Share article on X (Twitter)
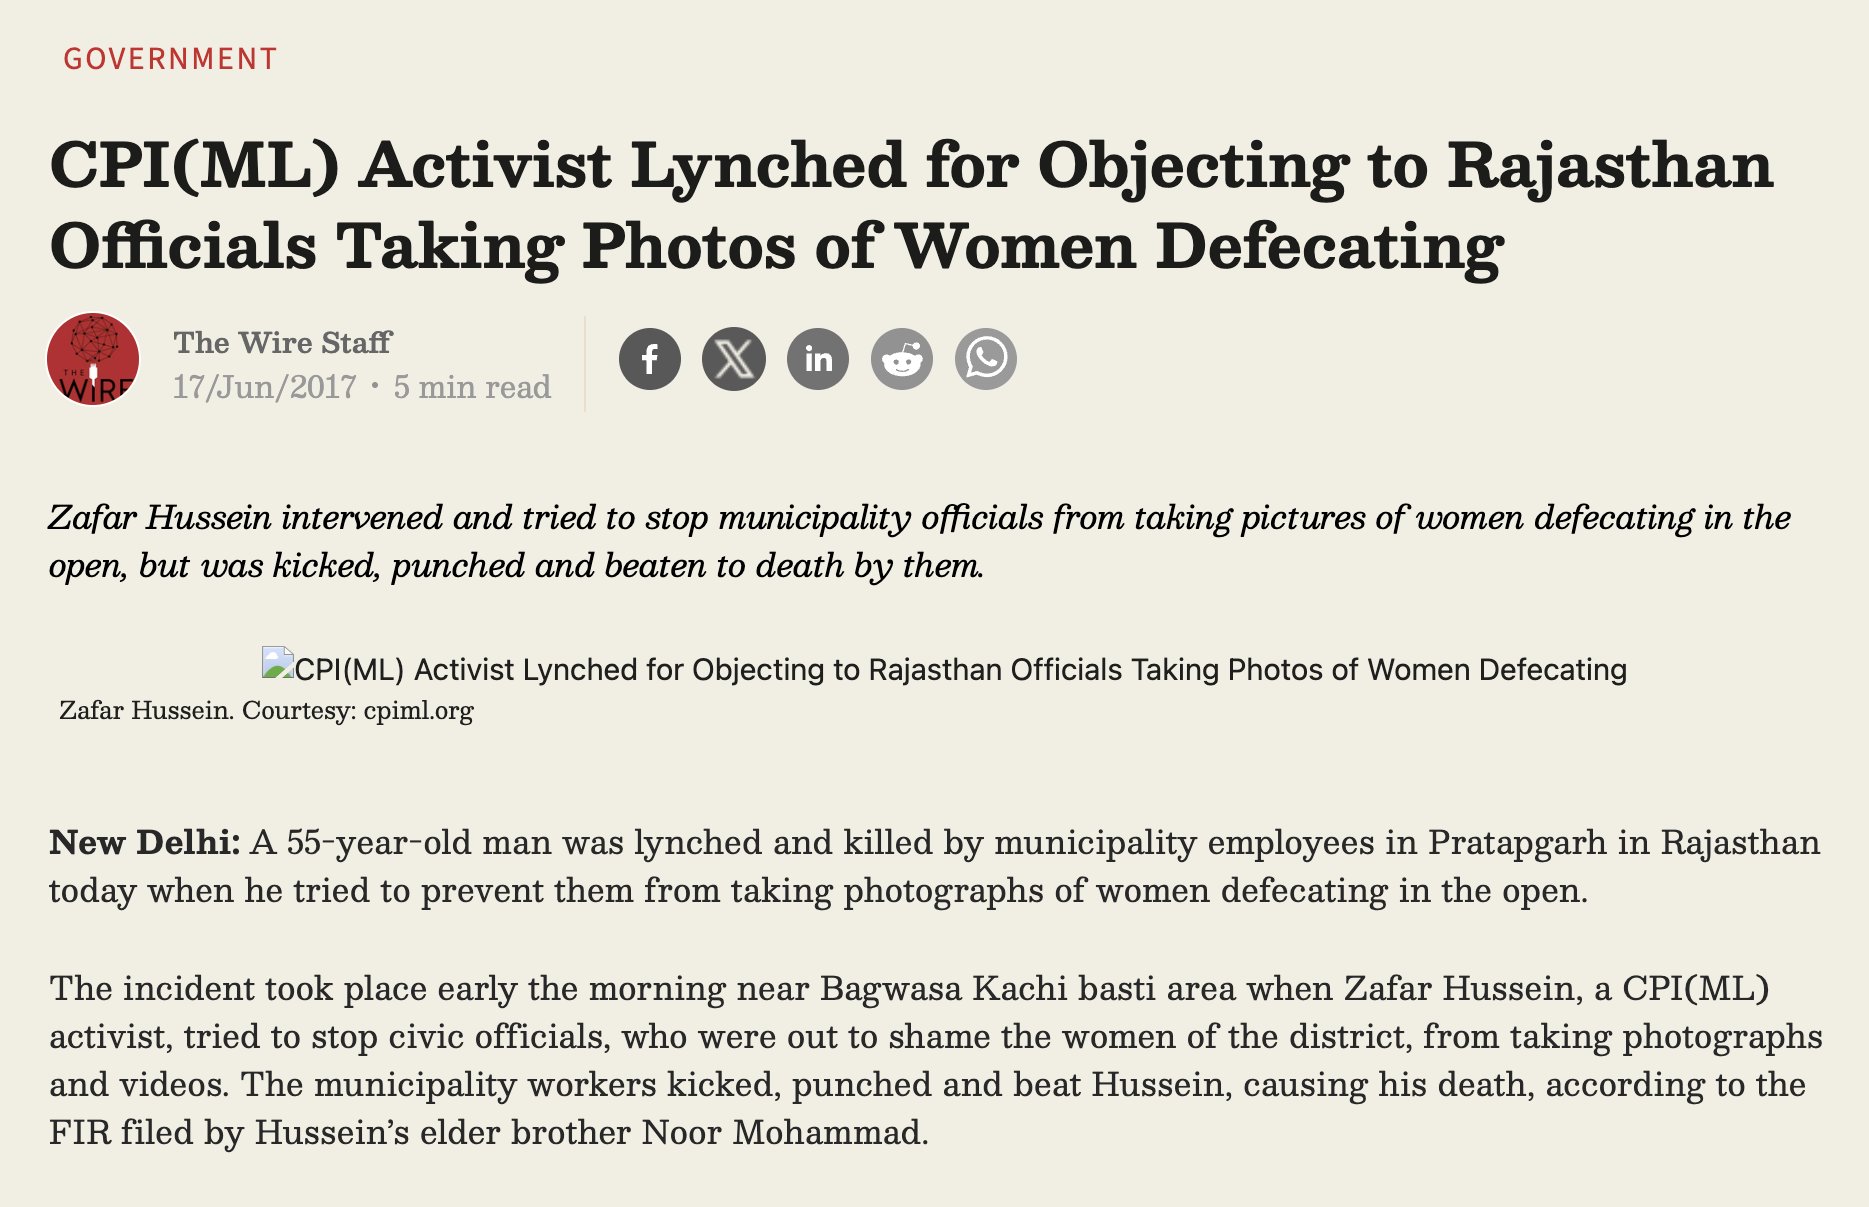The image size is (1869, 1207). [x=734, y=359]
